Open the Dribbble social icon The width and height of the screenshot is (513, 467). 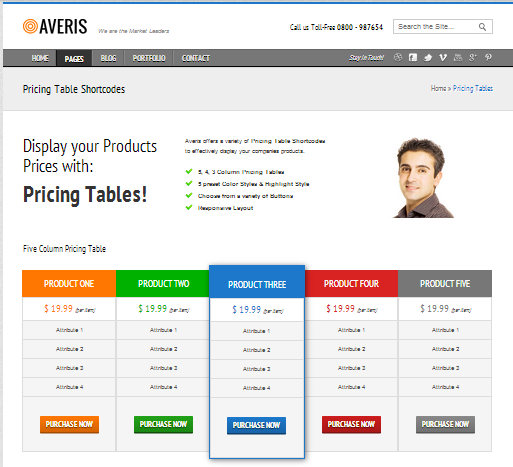pos(398,57)
